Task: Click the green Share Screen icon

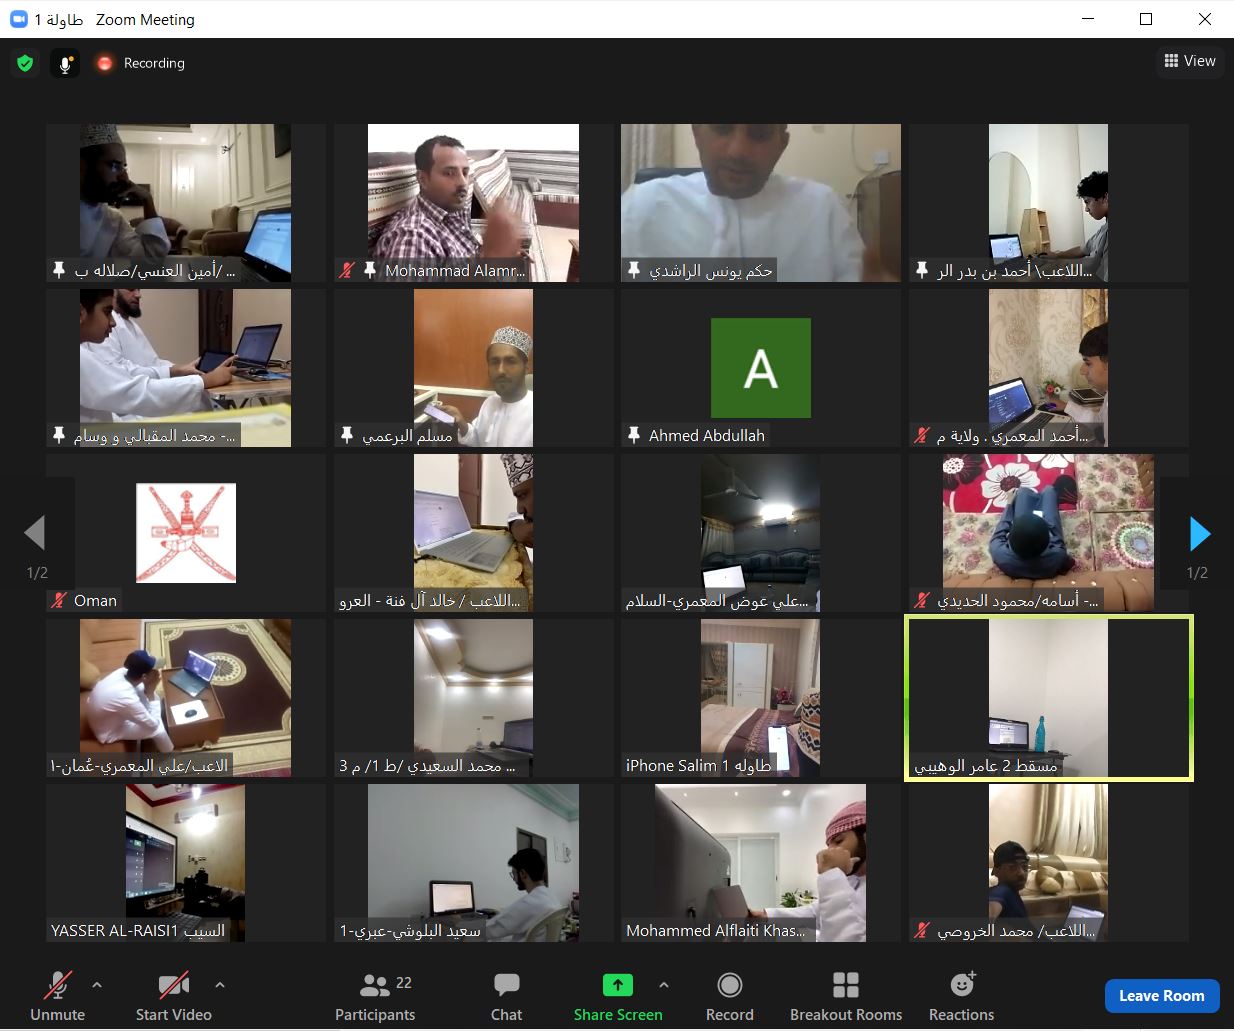Action: [618, 985]
